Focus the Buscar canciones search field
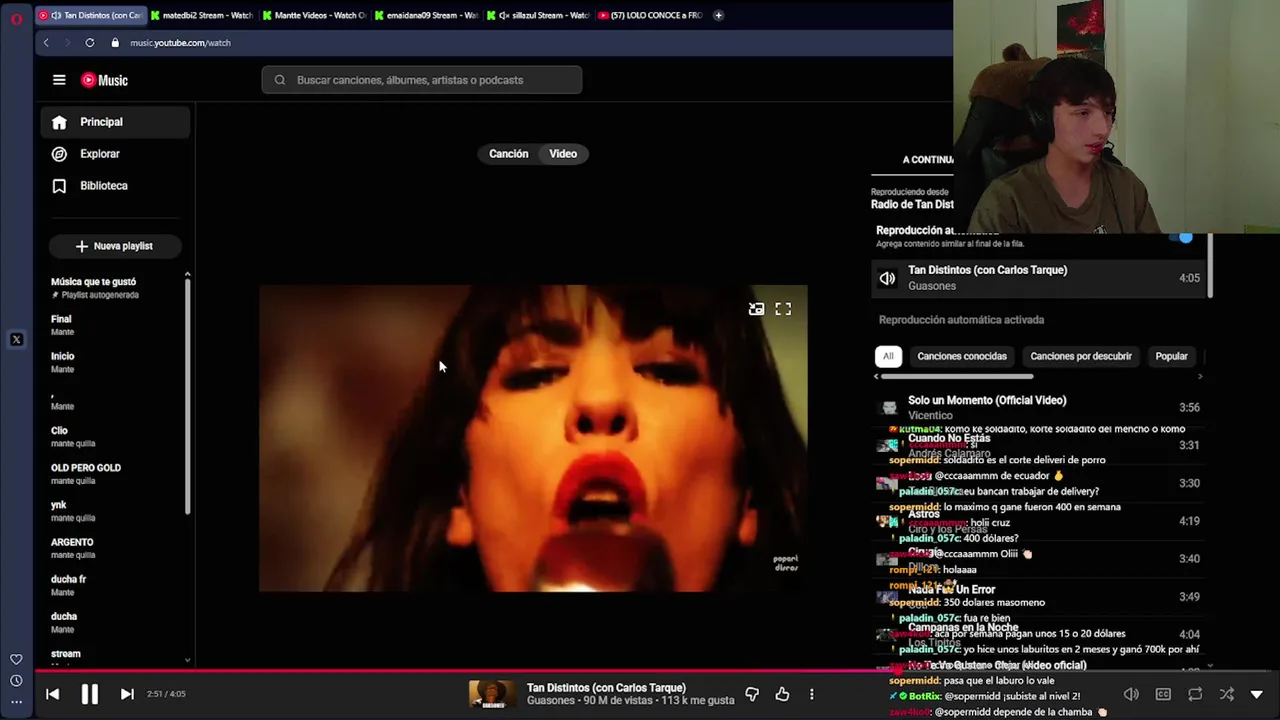 coord(422,80)
